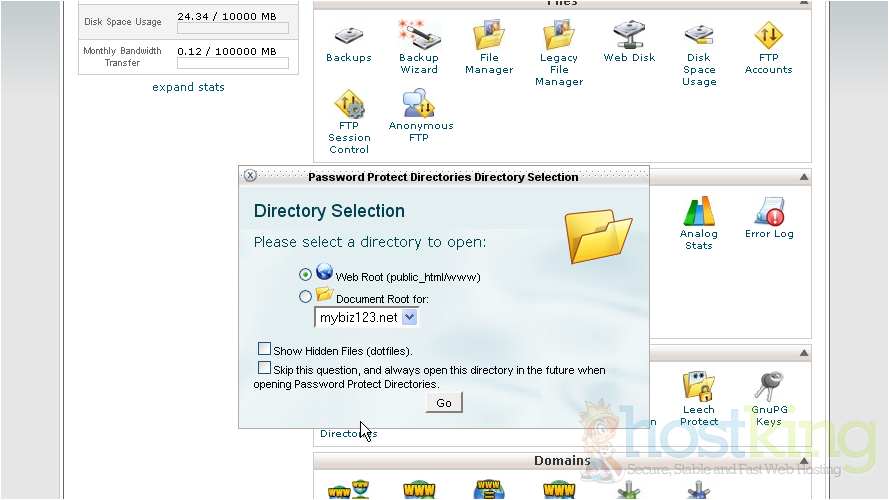Select the Document Root for option
This screenshot has width=889, height=500.
tap(305, 297)
